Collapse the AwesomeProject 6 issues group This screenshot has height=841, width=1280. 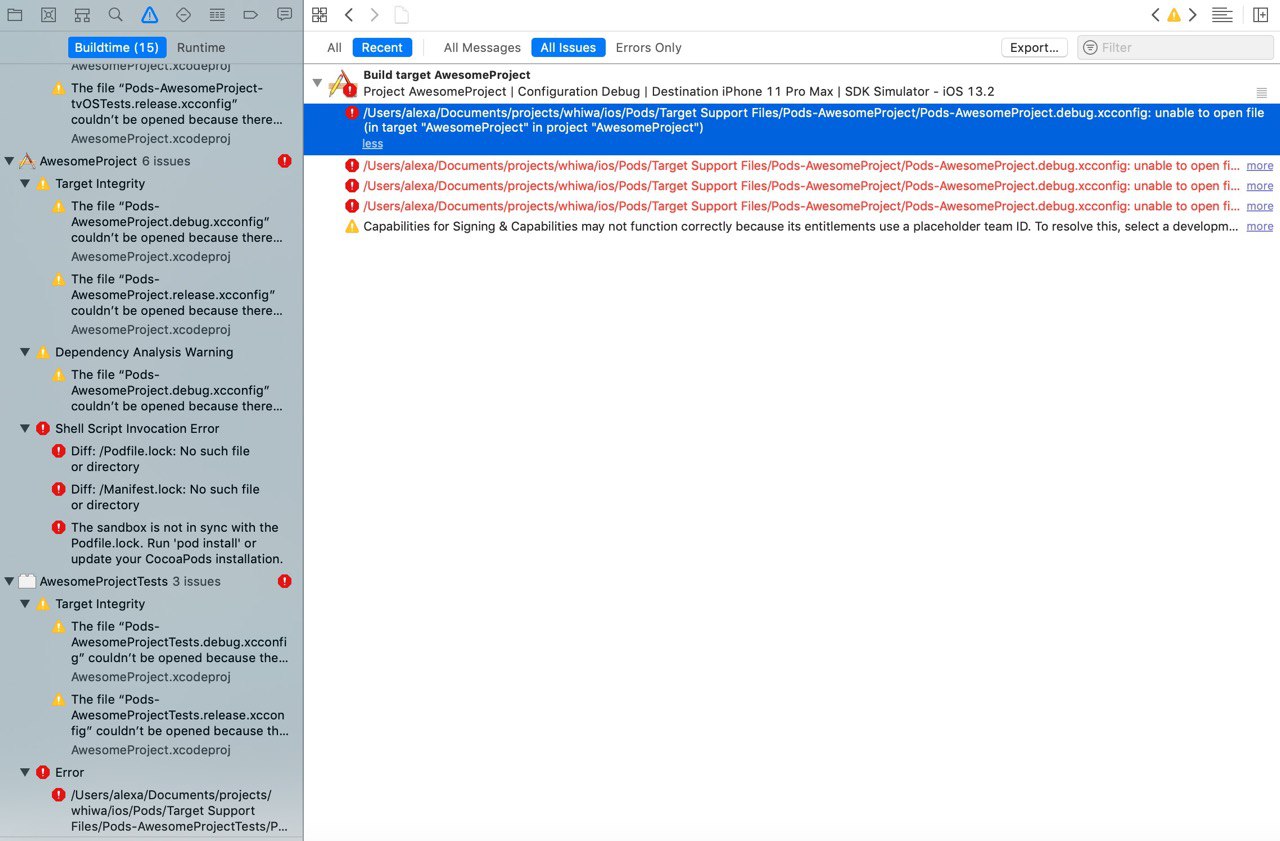(10, 161)
